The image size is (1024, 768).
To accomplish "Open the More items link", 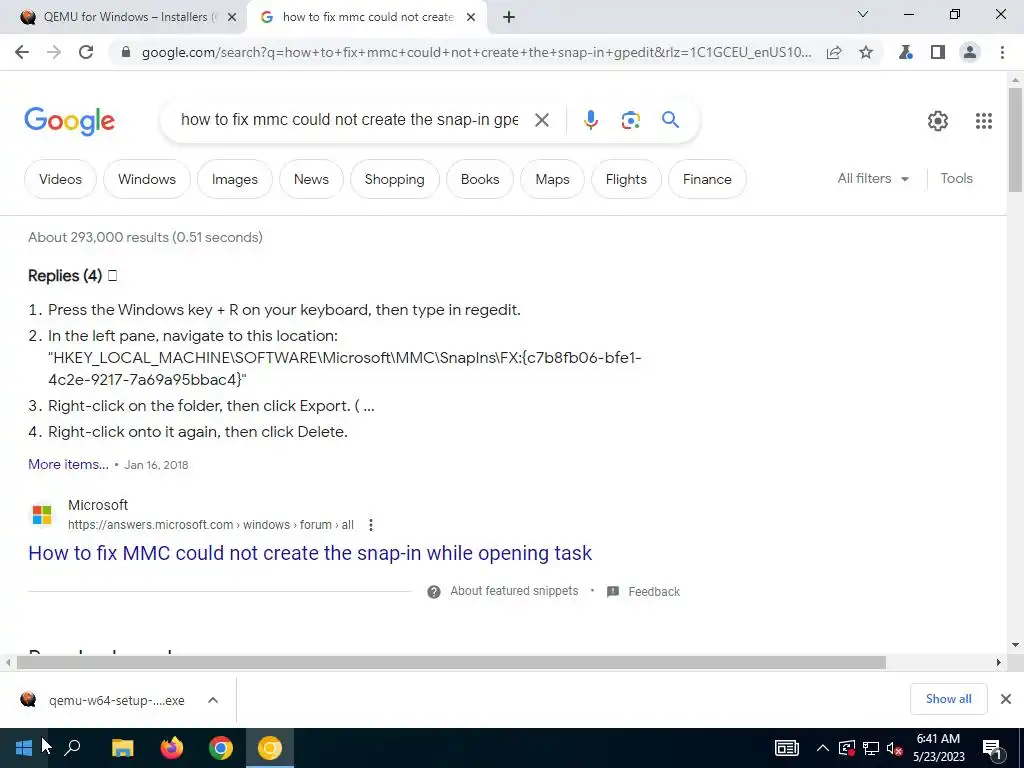I will pyautogui.click(x=68, y=464).
